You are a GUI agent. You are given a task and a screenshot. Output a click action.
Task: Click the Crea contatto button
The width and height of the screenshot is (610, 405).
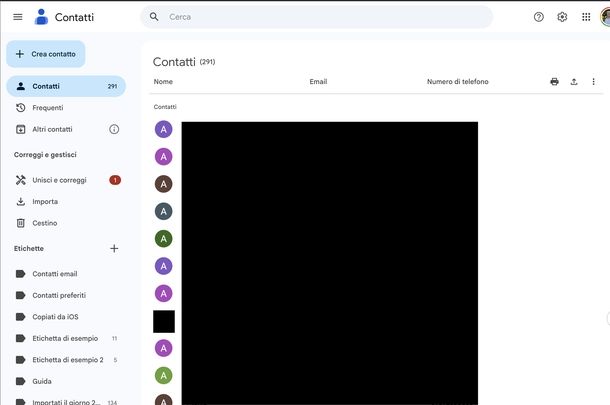[46, 54]
